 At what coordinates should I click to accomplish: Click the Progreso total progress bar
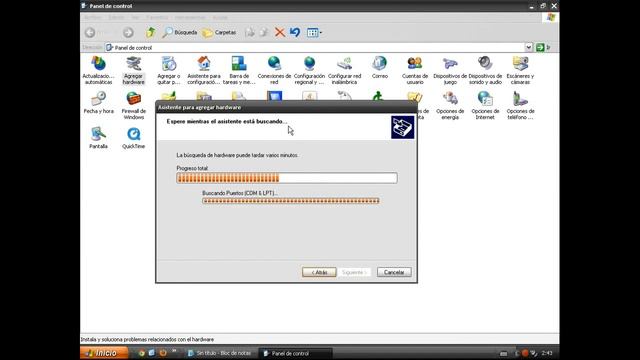point(287,178)
